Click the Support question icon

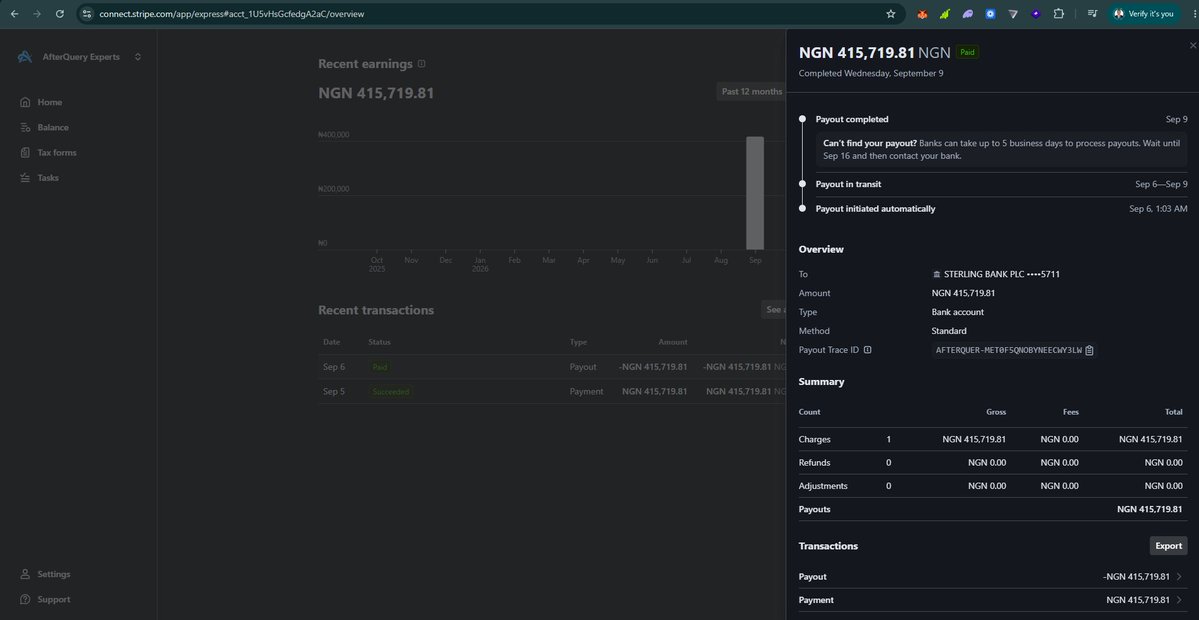(x=25, y=599)
